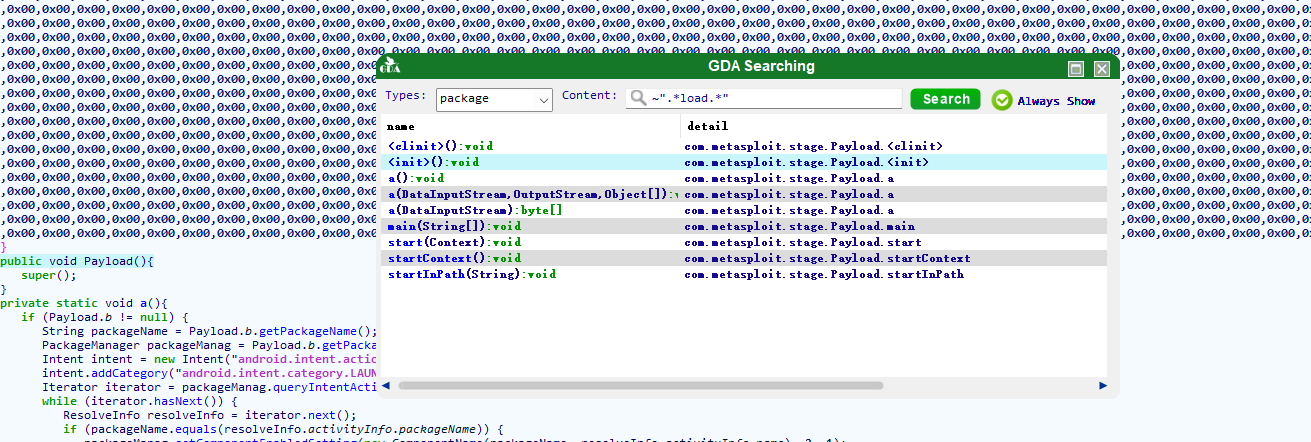Select the startContext():void result row
The width and height of the screenshot is (1311, 442).
(x=745, y=258)
